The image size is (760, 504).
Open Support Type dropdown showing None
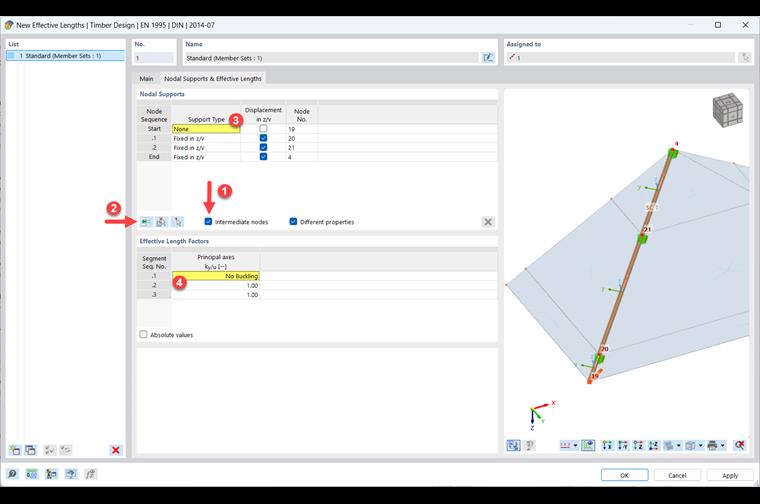click(x=206, y=129)
